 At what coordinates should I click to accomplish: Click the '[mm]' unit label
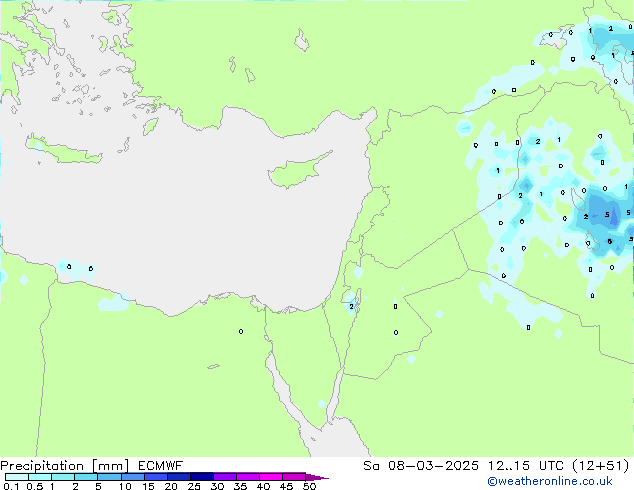point(110,466)
